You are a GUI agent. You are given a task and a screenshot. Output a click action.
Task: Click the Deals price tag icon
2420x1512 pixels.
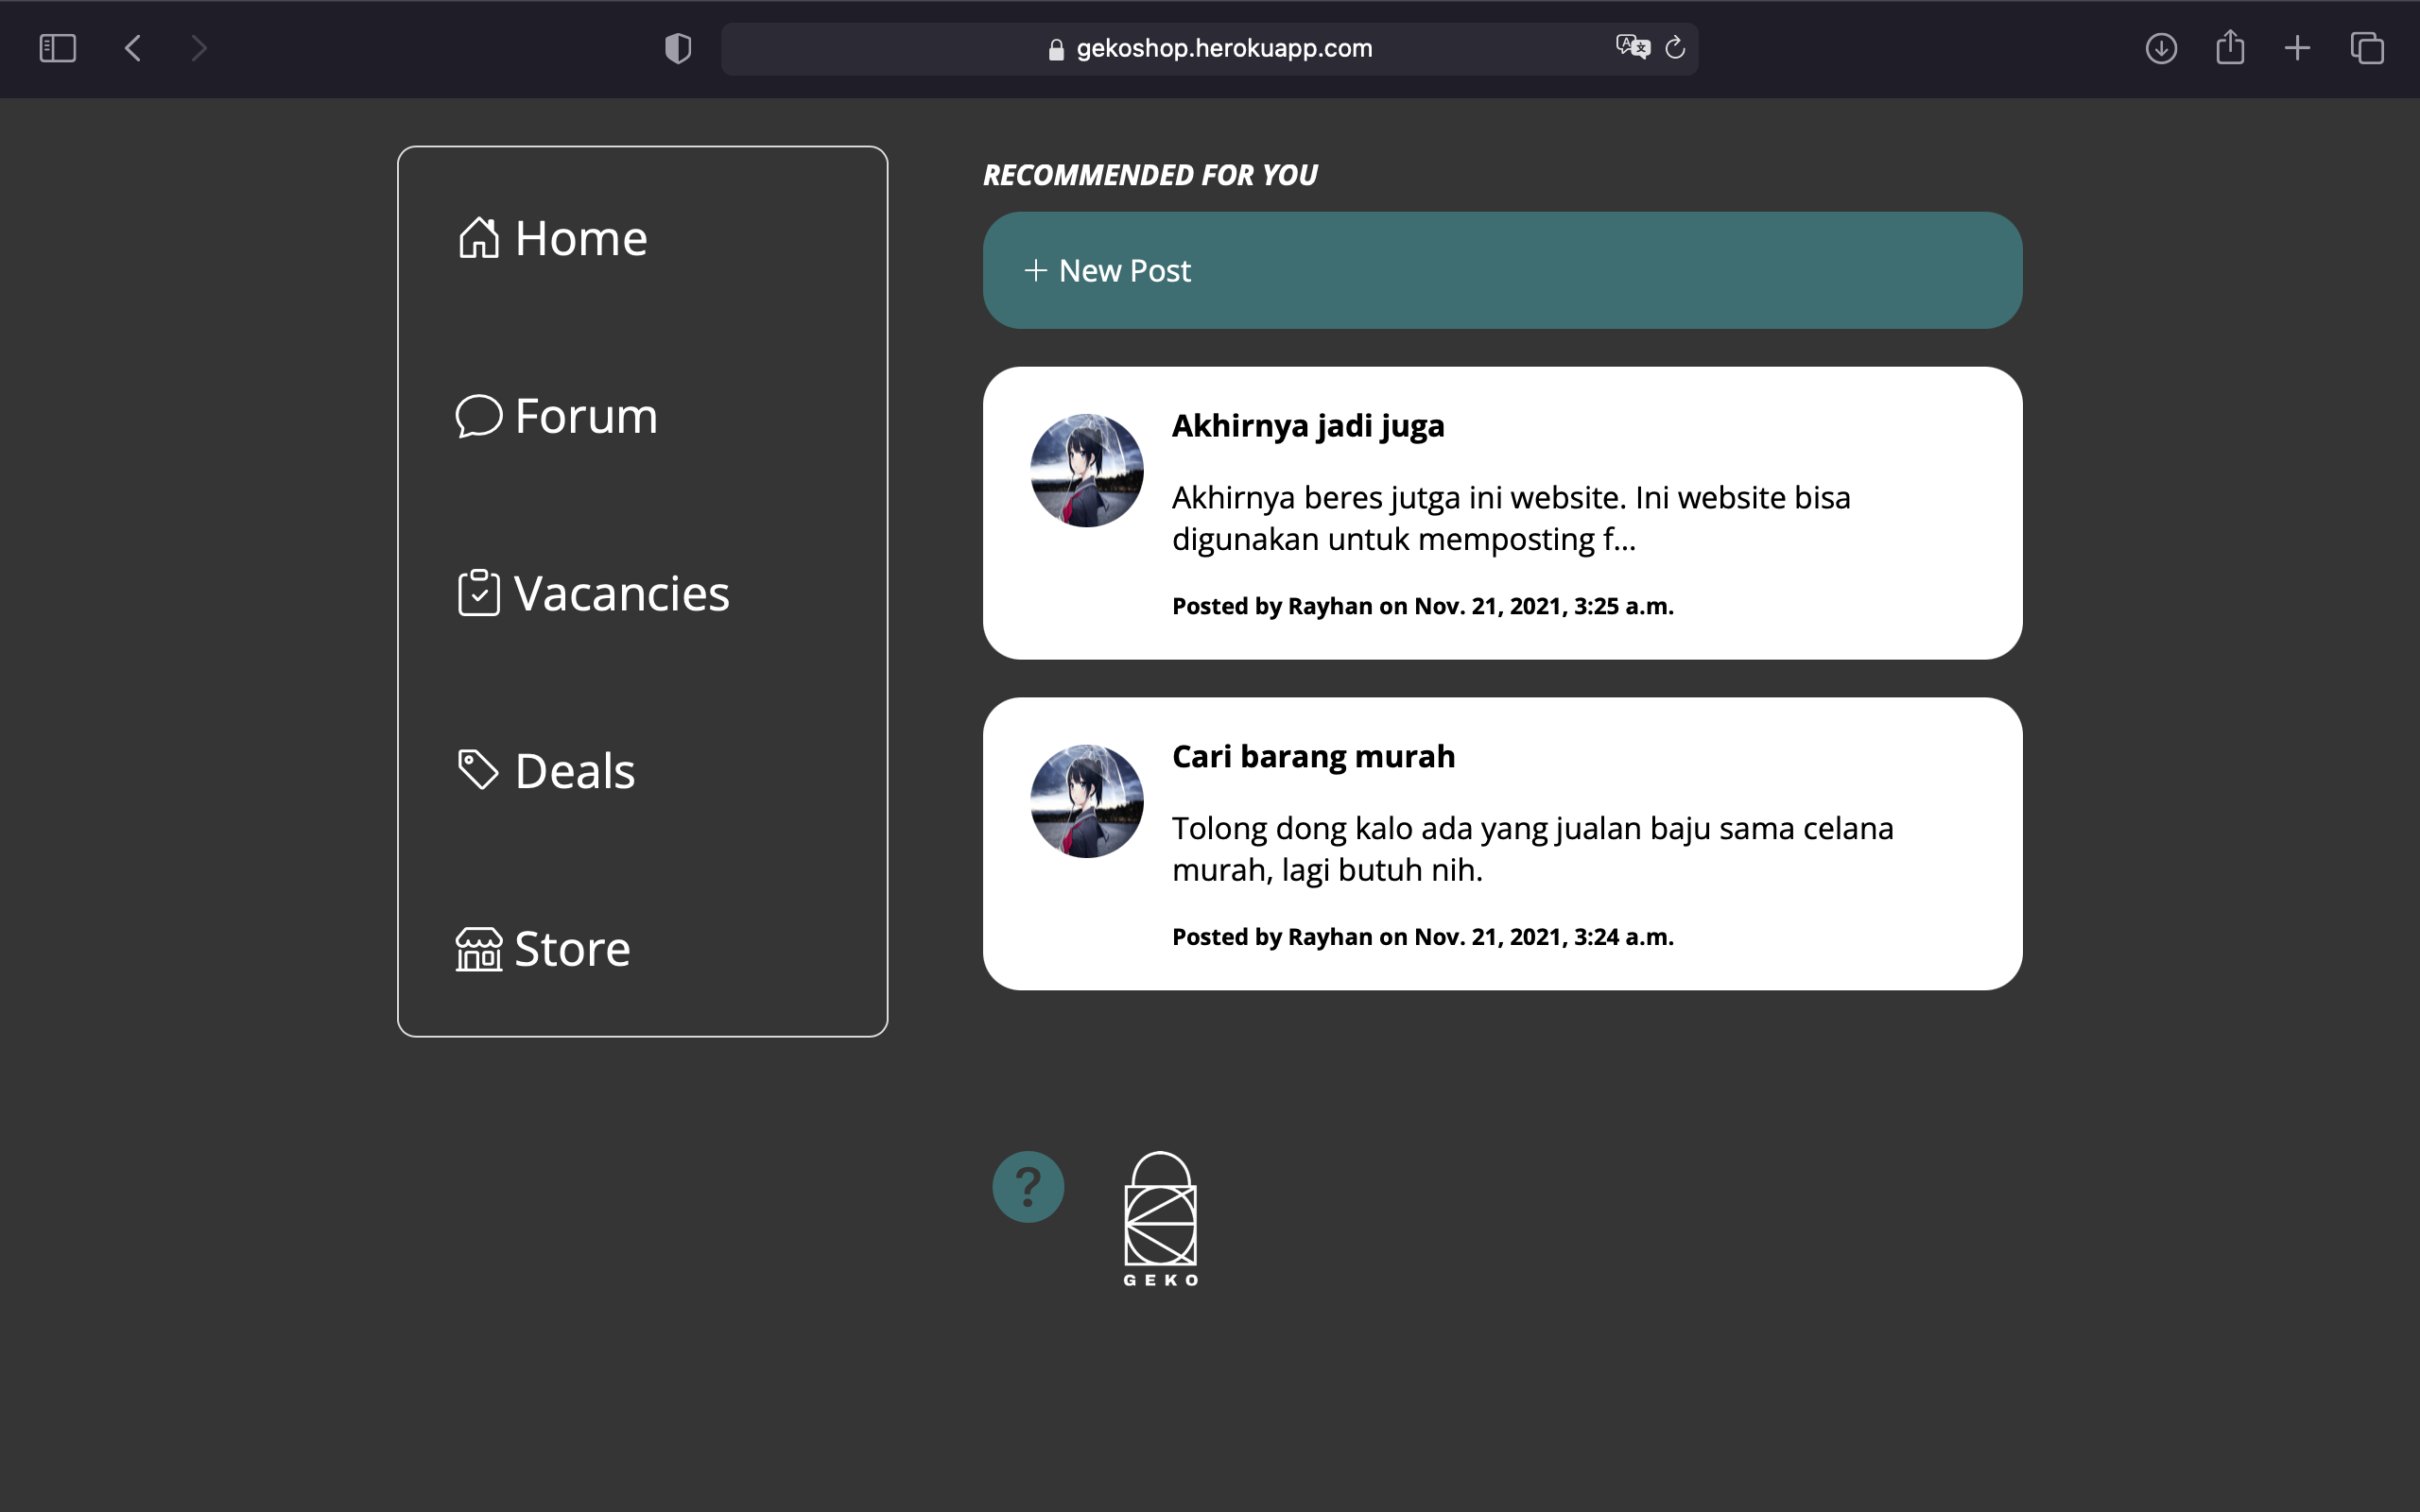coord(478,770)
